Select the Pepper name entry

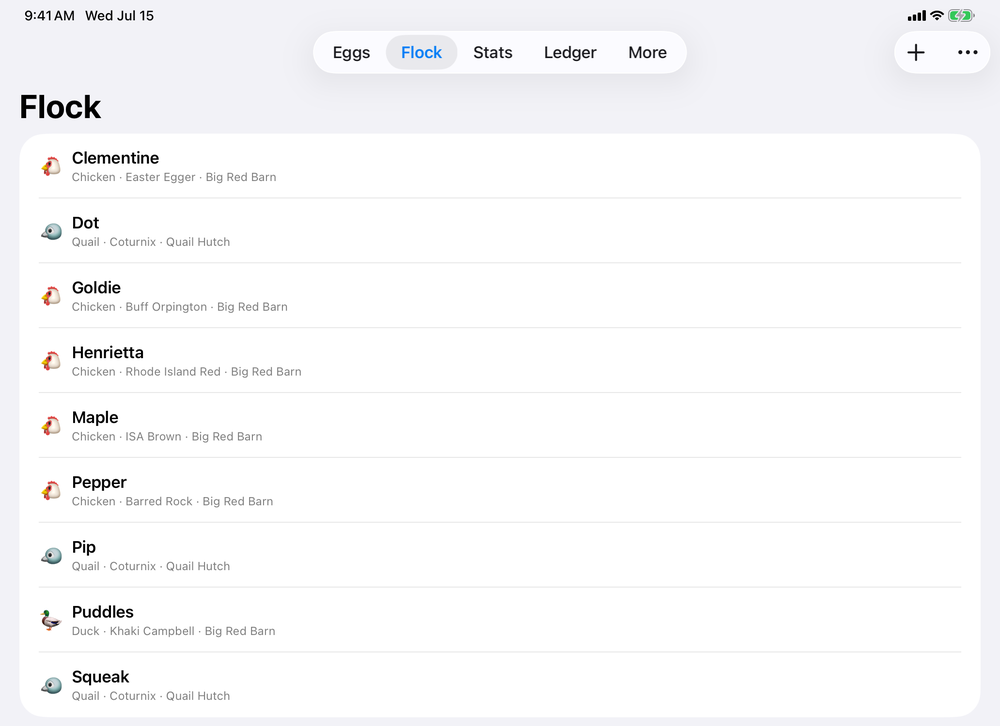coord(99,482)
